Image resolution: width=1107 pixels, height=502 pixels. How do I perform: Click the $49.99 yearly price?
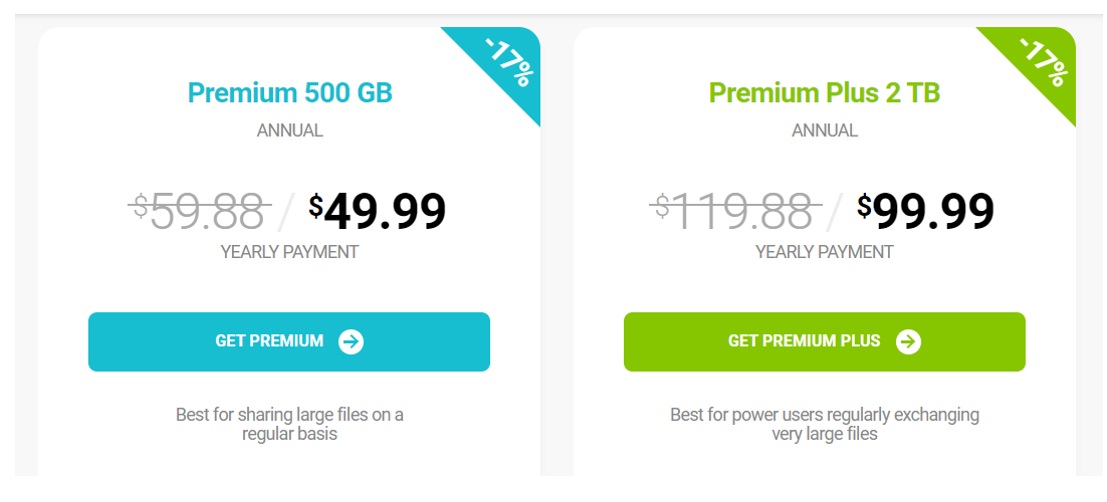(377, 210)
